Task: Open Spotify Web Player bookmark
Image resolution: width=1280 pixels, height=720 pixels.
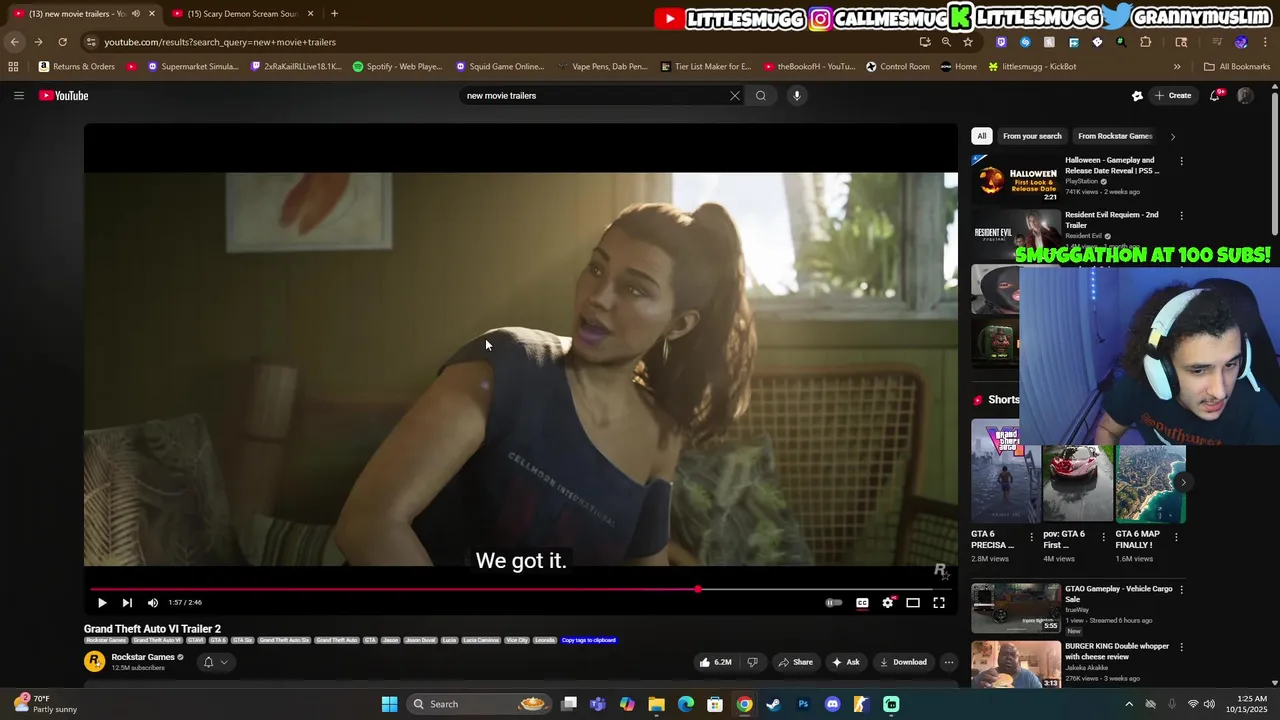Action: pyautogui.click(x=397, y=67)
